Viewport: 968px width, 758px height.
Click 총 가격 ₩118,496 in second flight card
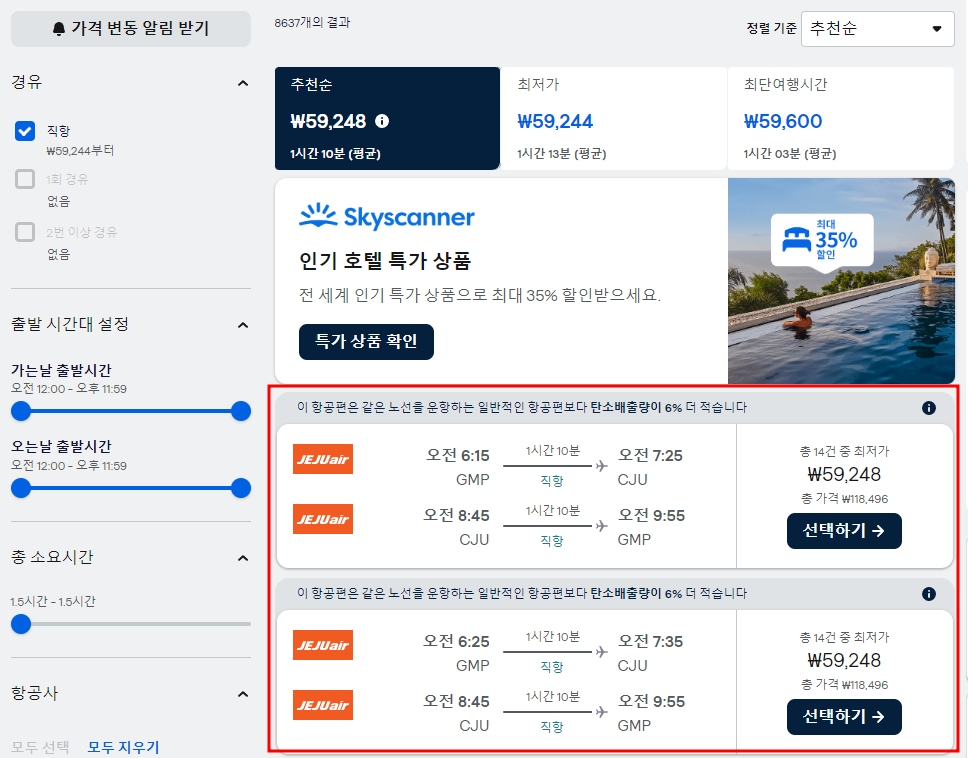coord(844,685)
